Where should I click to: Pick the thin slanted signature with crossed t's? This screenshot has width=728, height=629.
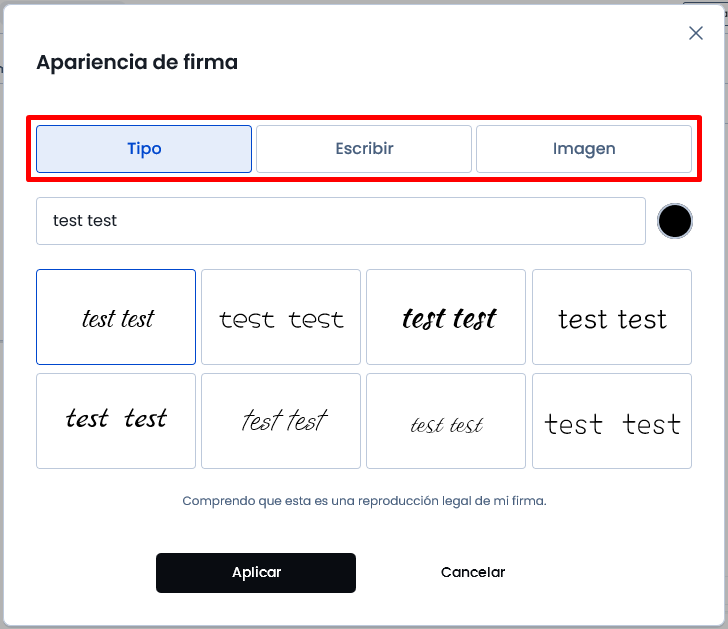tap(281, 421)
